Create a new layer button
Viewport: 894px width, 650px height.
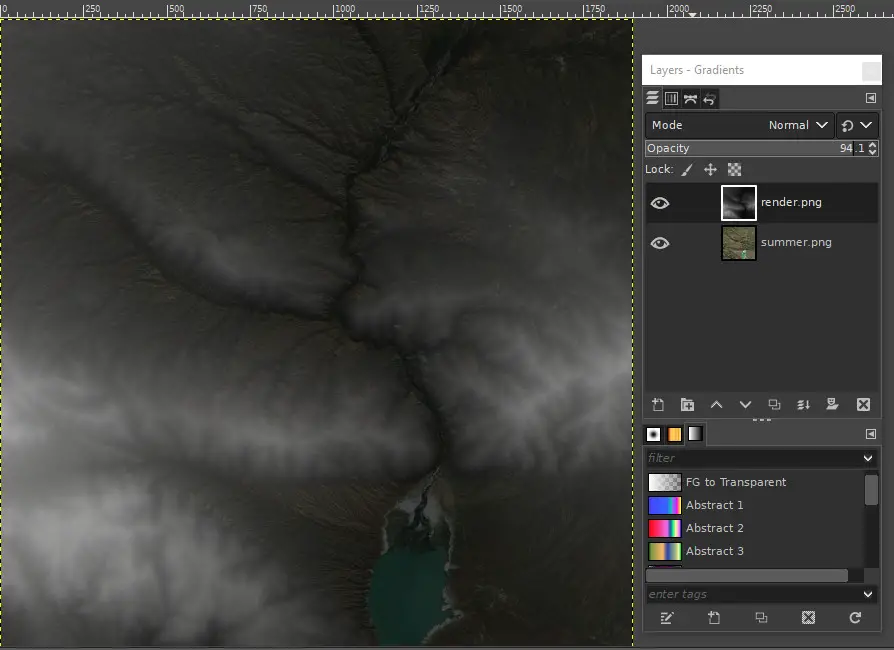pyautogui.click(x=658, y=405)
